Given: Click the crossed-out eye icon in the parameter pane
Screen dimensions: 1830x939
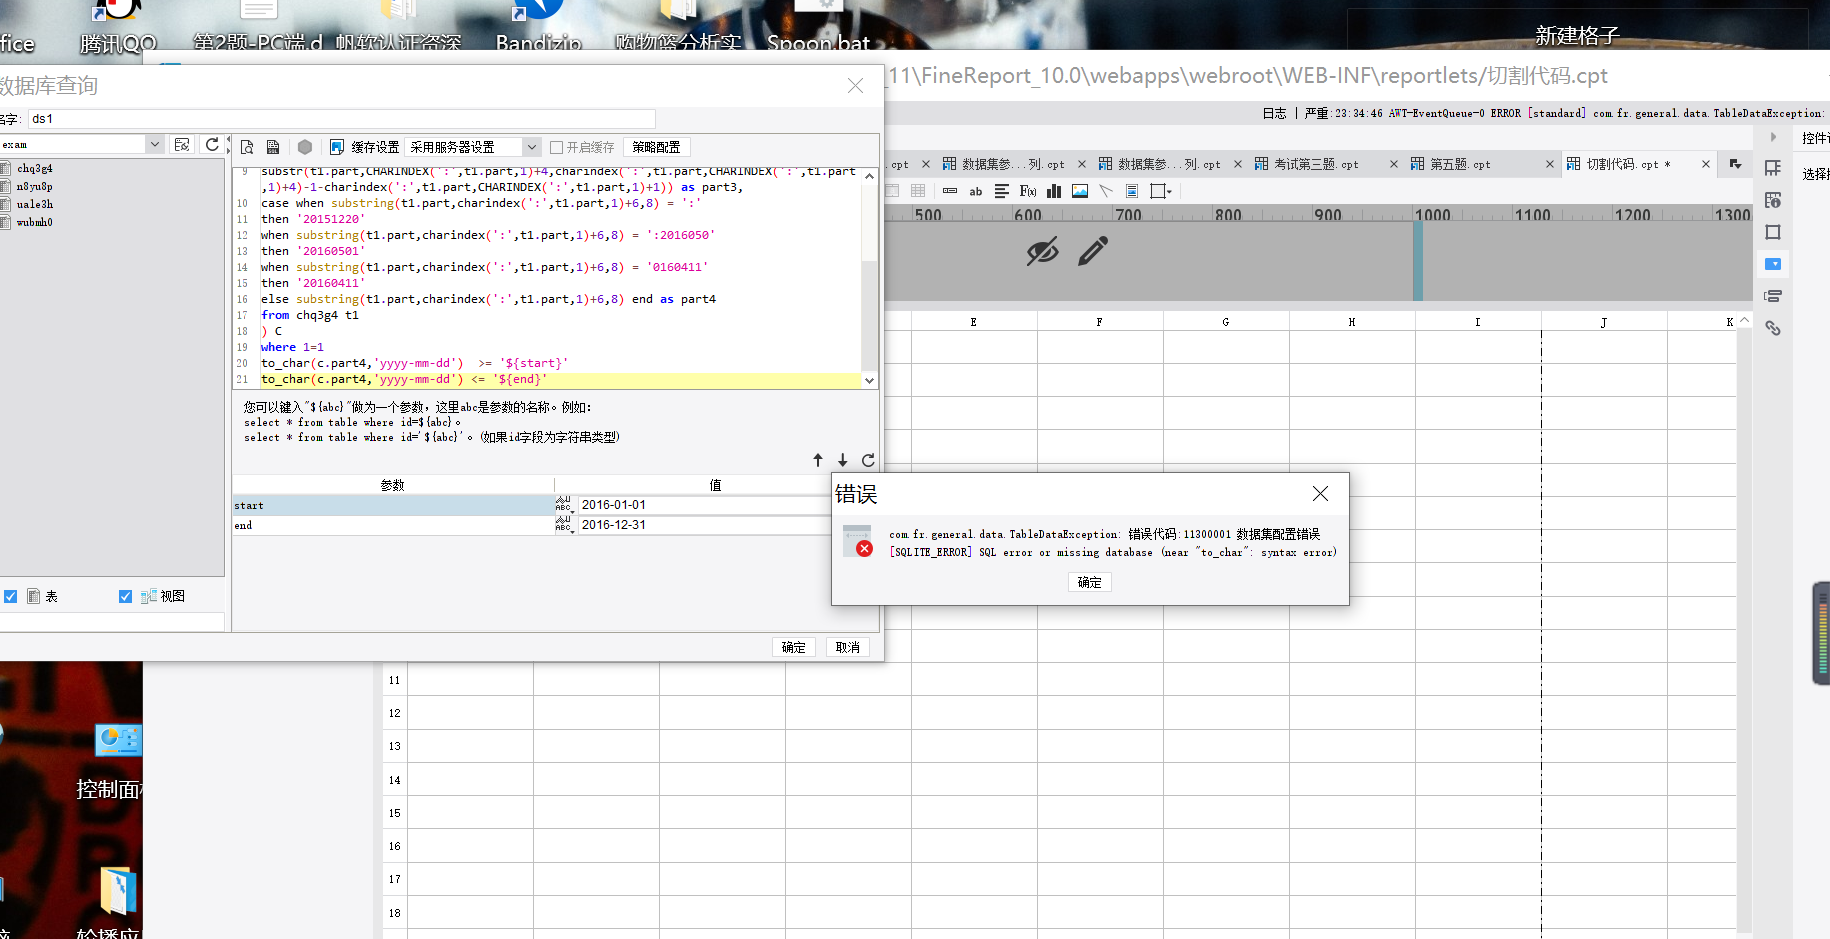Looking at the screenshot, I should 1042,251.
